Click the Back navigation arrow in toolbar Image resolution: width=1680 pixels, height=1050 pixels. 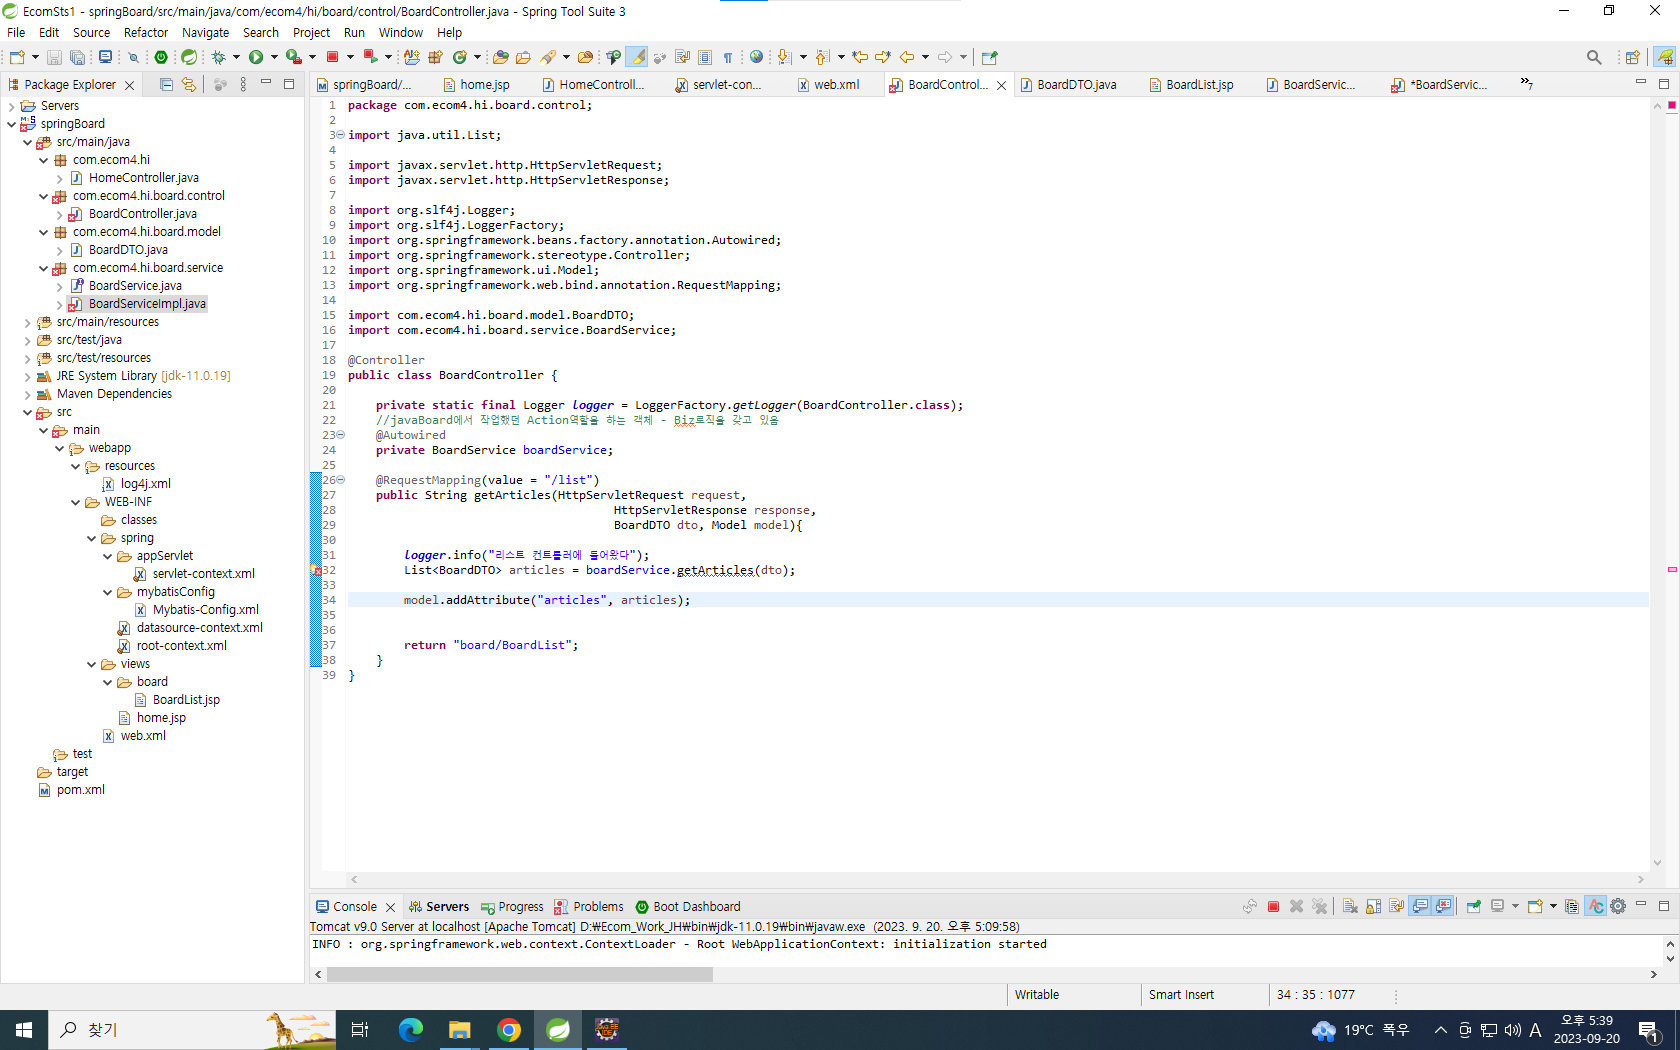[907, 57]
